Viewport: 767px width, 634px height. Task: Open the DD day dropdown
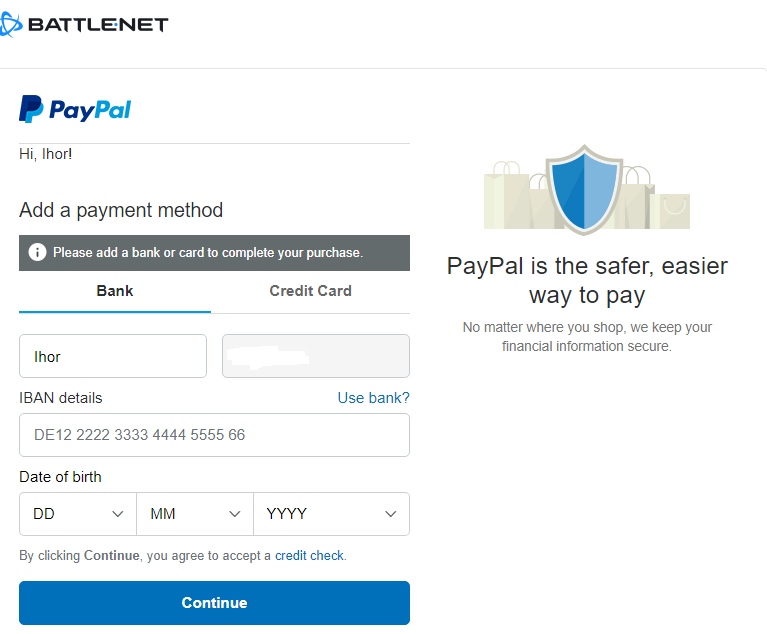click(x=78, y=514)
